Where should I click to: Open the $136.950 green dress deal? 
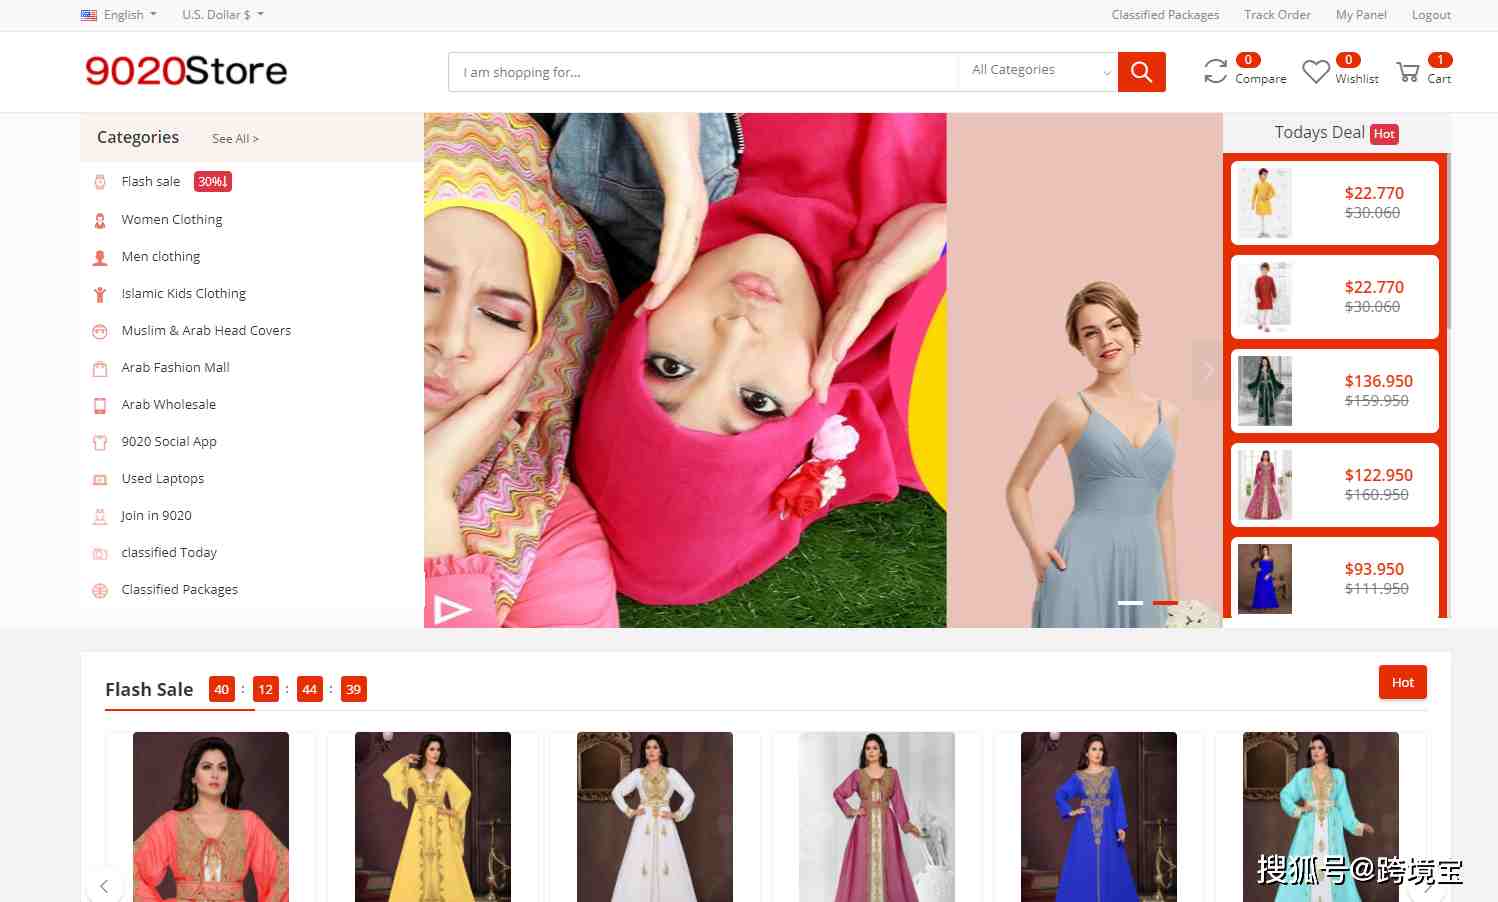[1334, 391]
